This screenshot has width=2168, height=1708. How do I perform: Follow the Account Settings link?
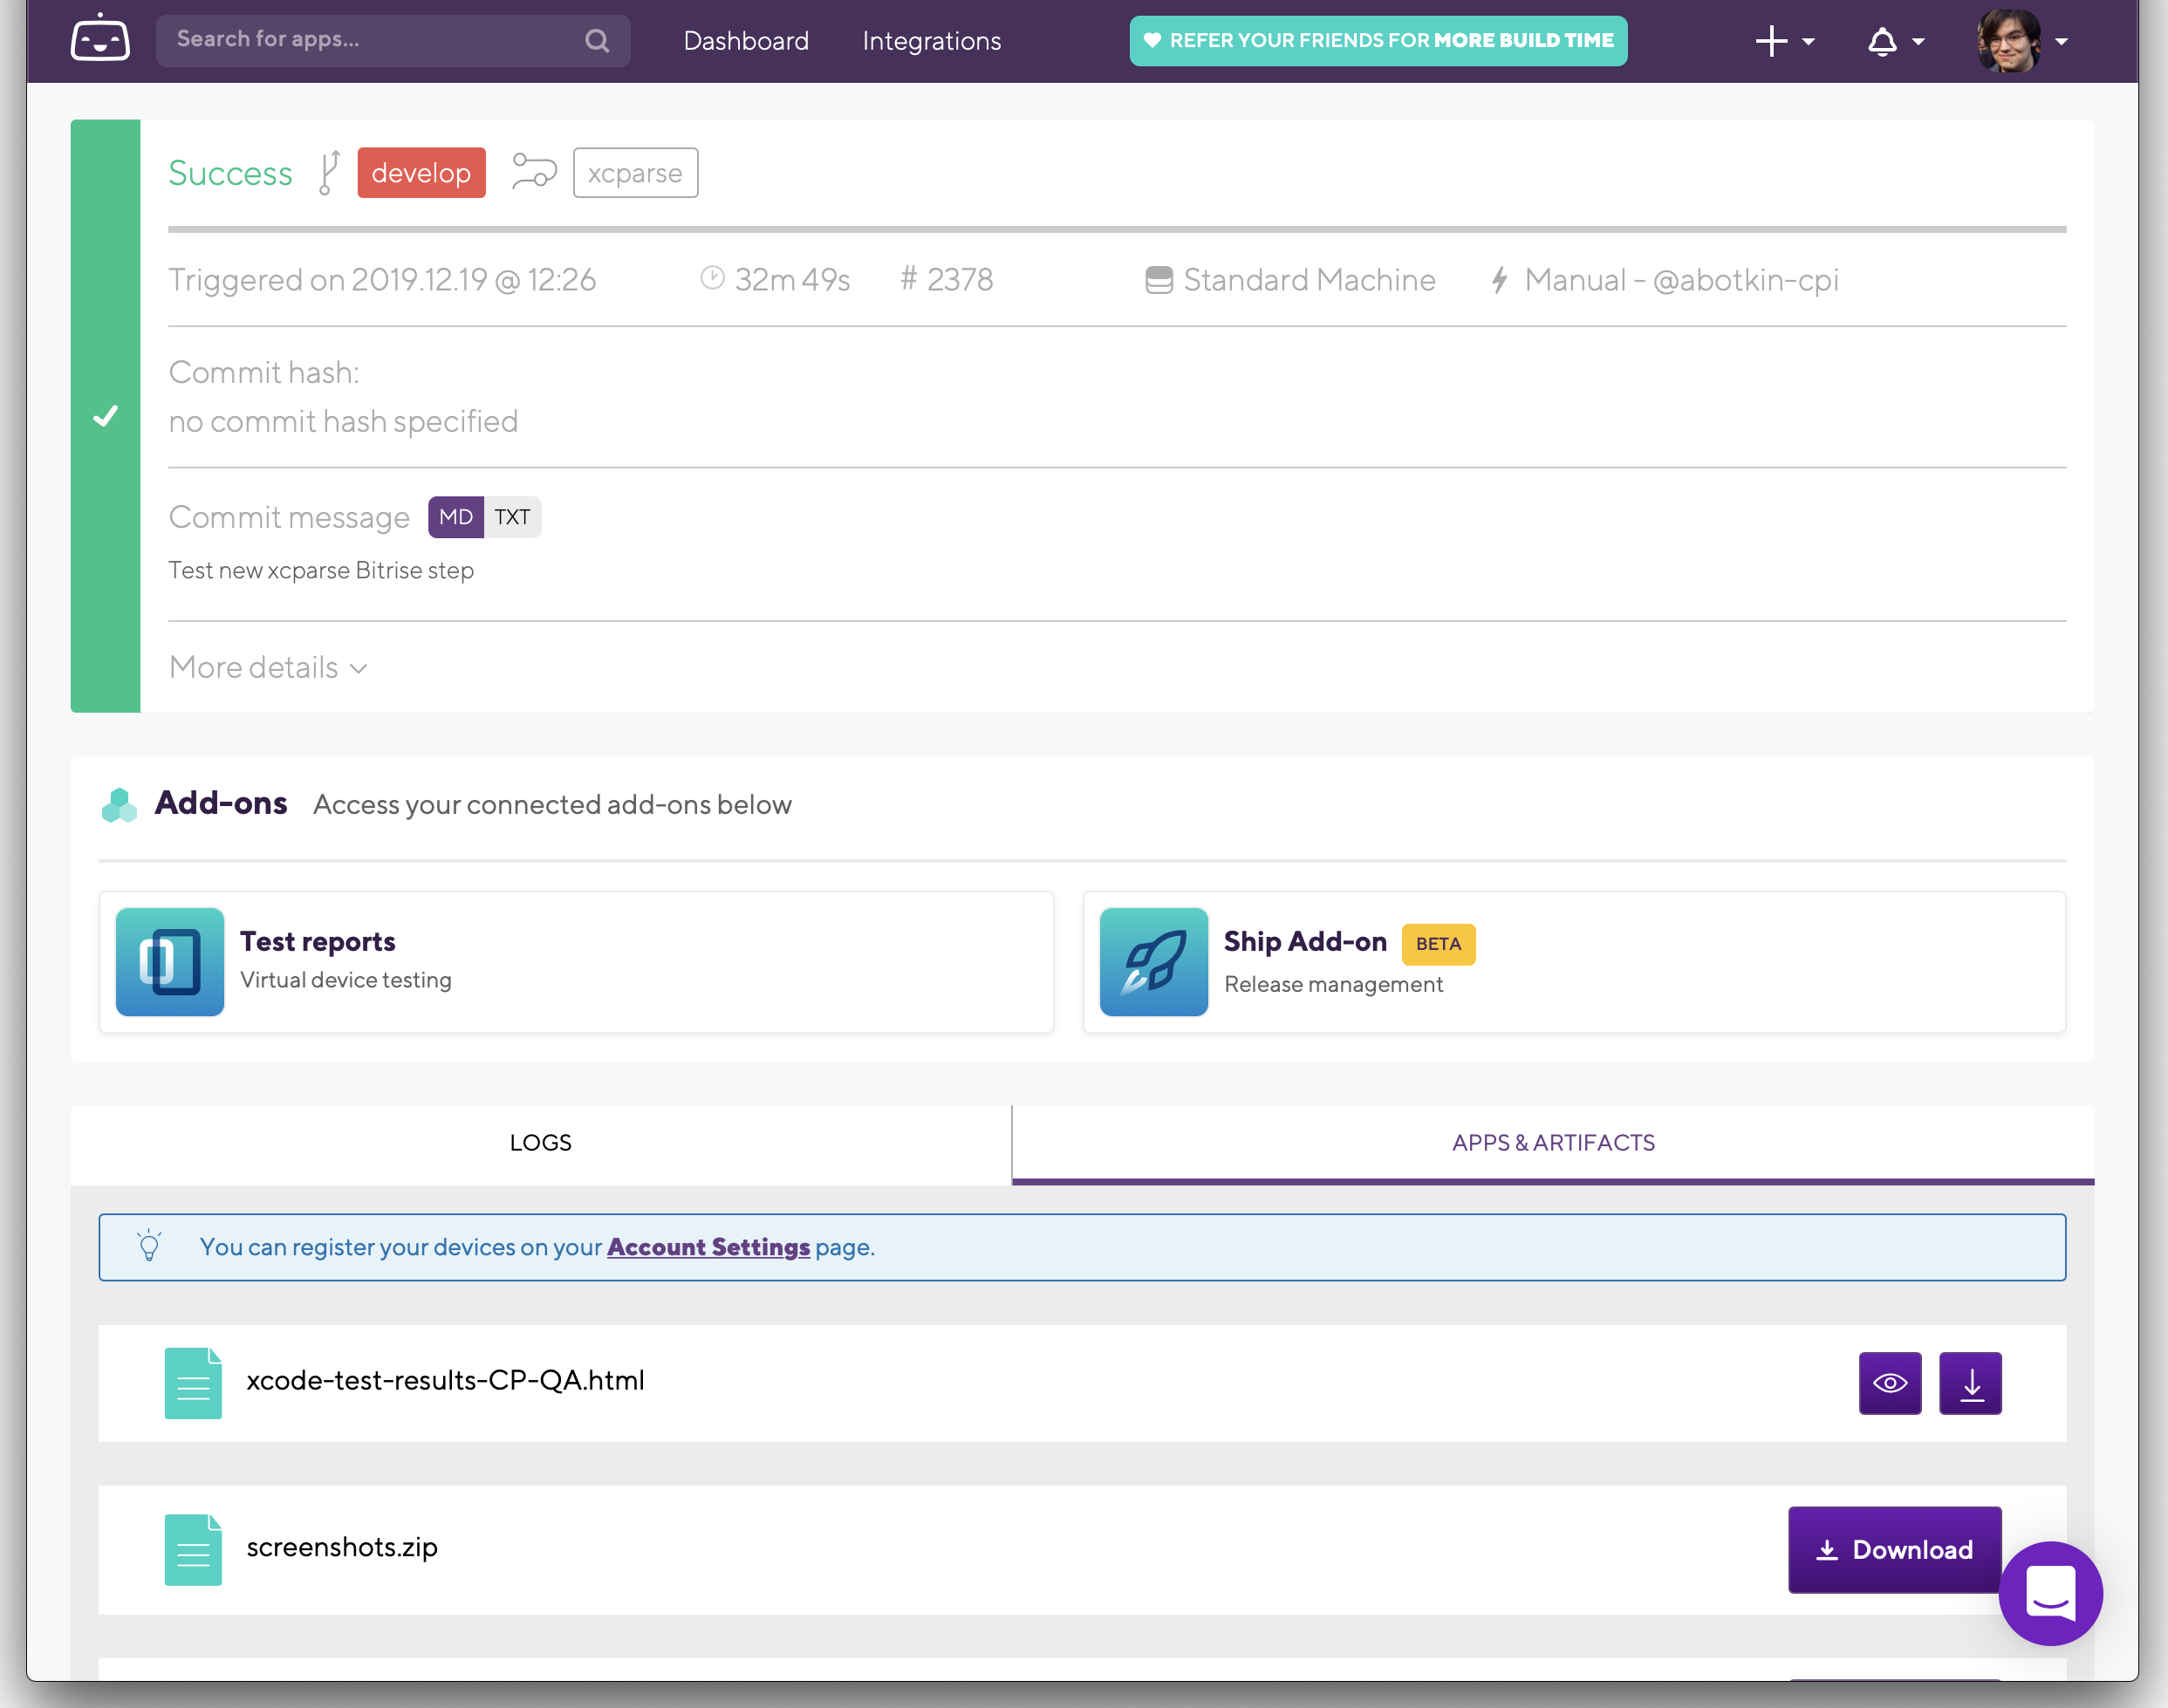tap(708, 1247)
